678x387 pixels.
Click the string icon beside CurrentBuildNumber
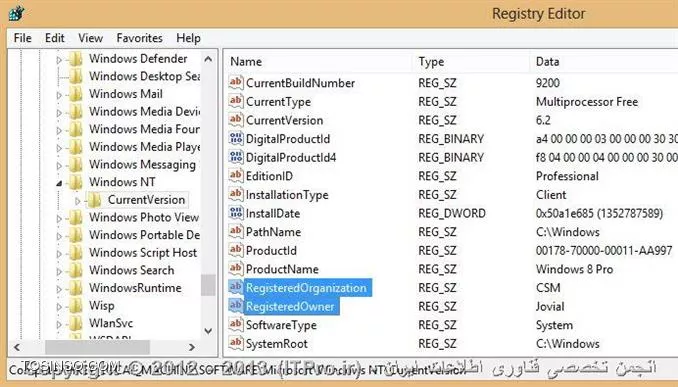[x=236, y=82]
